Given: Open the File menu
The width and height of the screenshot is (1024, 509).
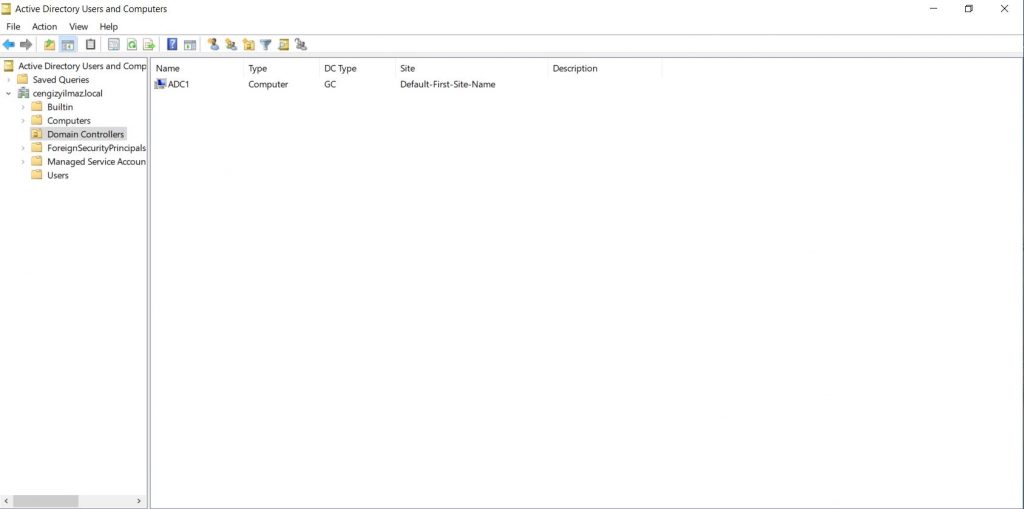Looking at the screenshot, I should point(13,27).
